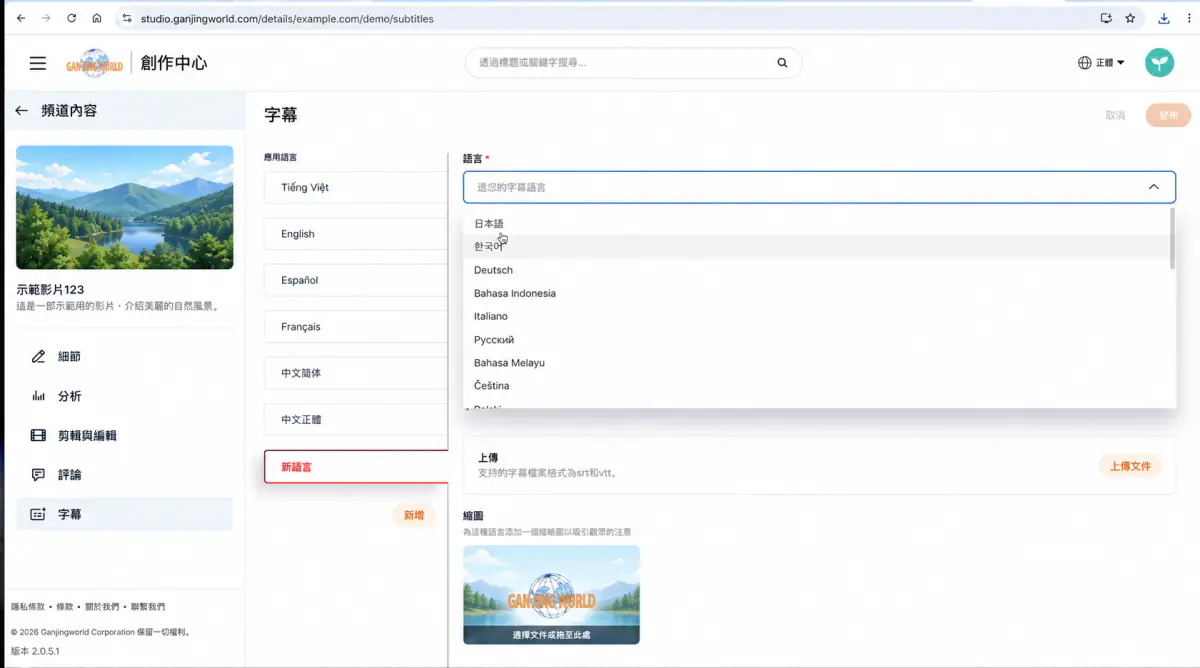Click the 版本 2.0.5.1 text
Viewport: 1200px width, 668px height.
tap(35, 651)
